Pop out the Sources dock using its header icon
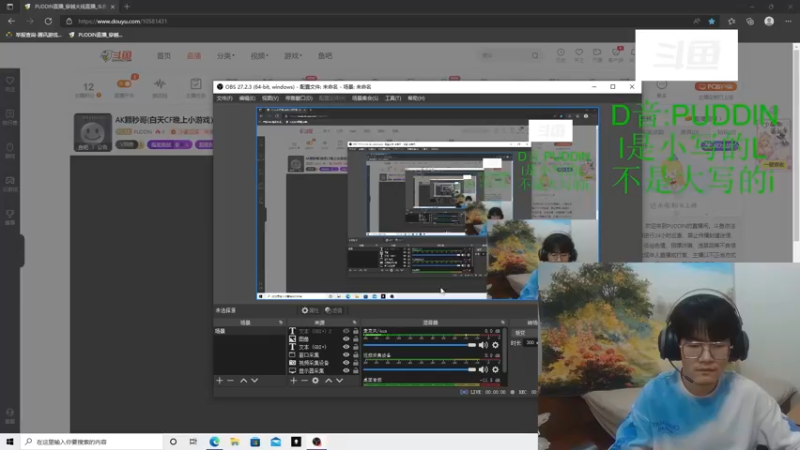The image size is (800, 450). [355, 322]
